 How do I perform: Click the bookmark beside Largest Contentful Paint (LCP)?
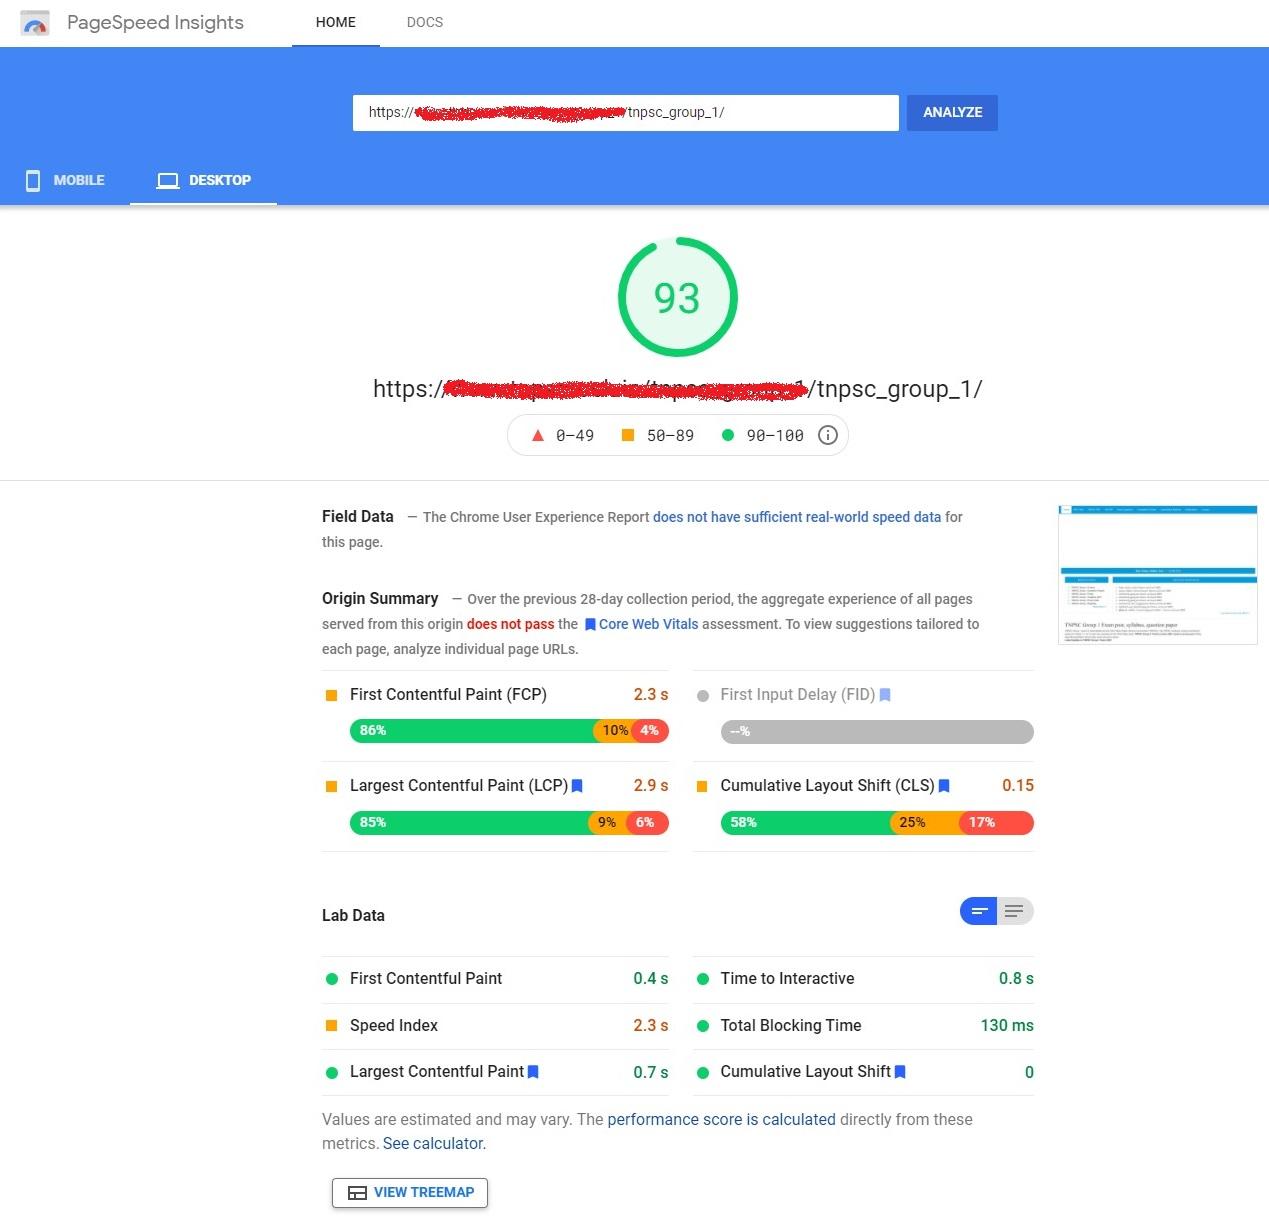tap(577, 786)
